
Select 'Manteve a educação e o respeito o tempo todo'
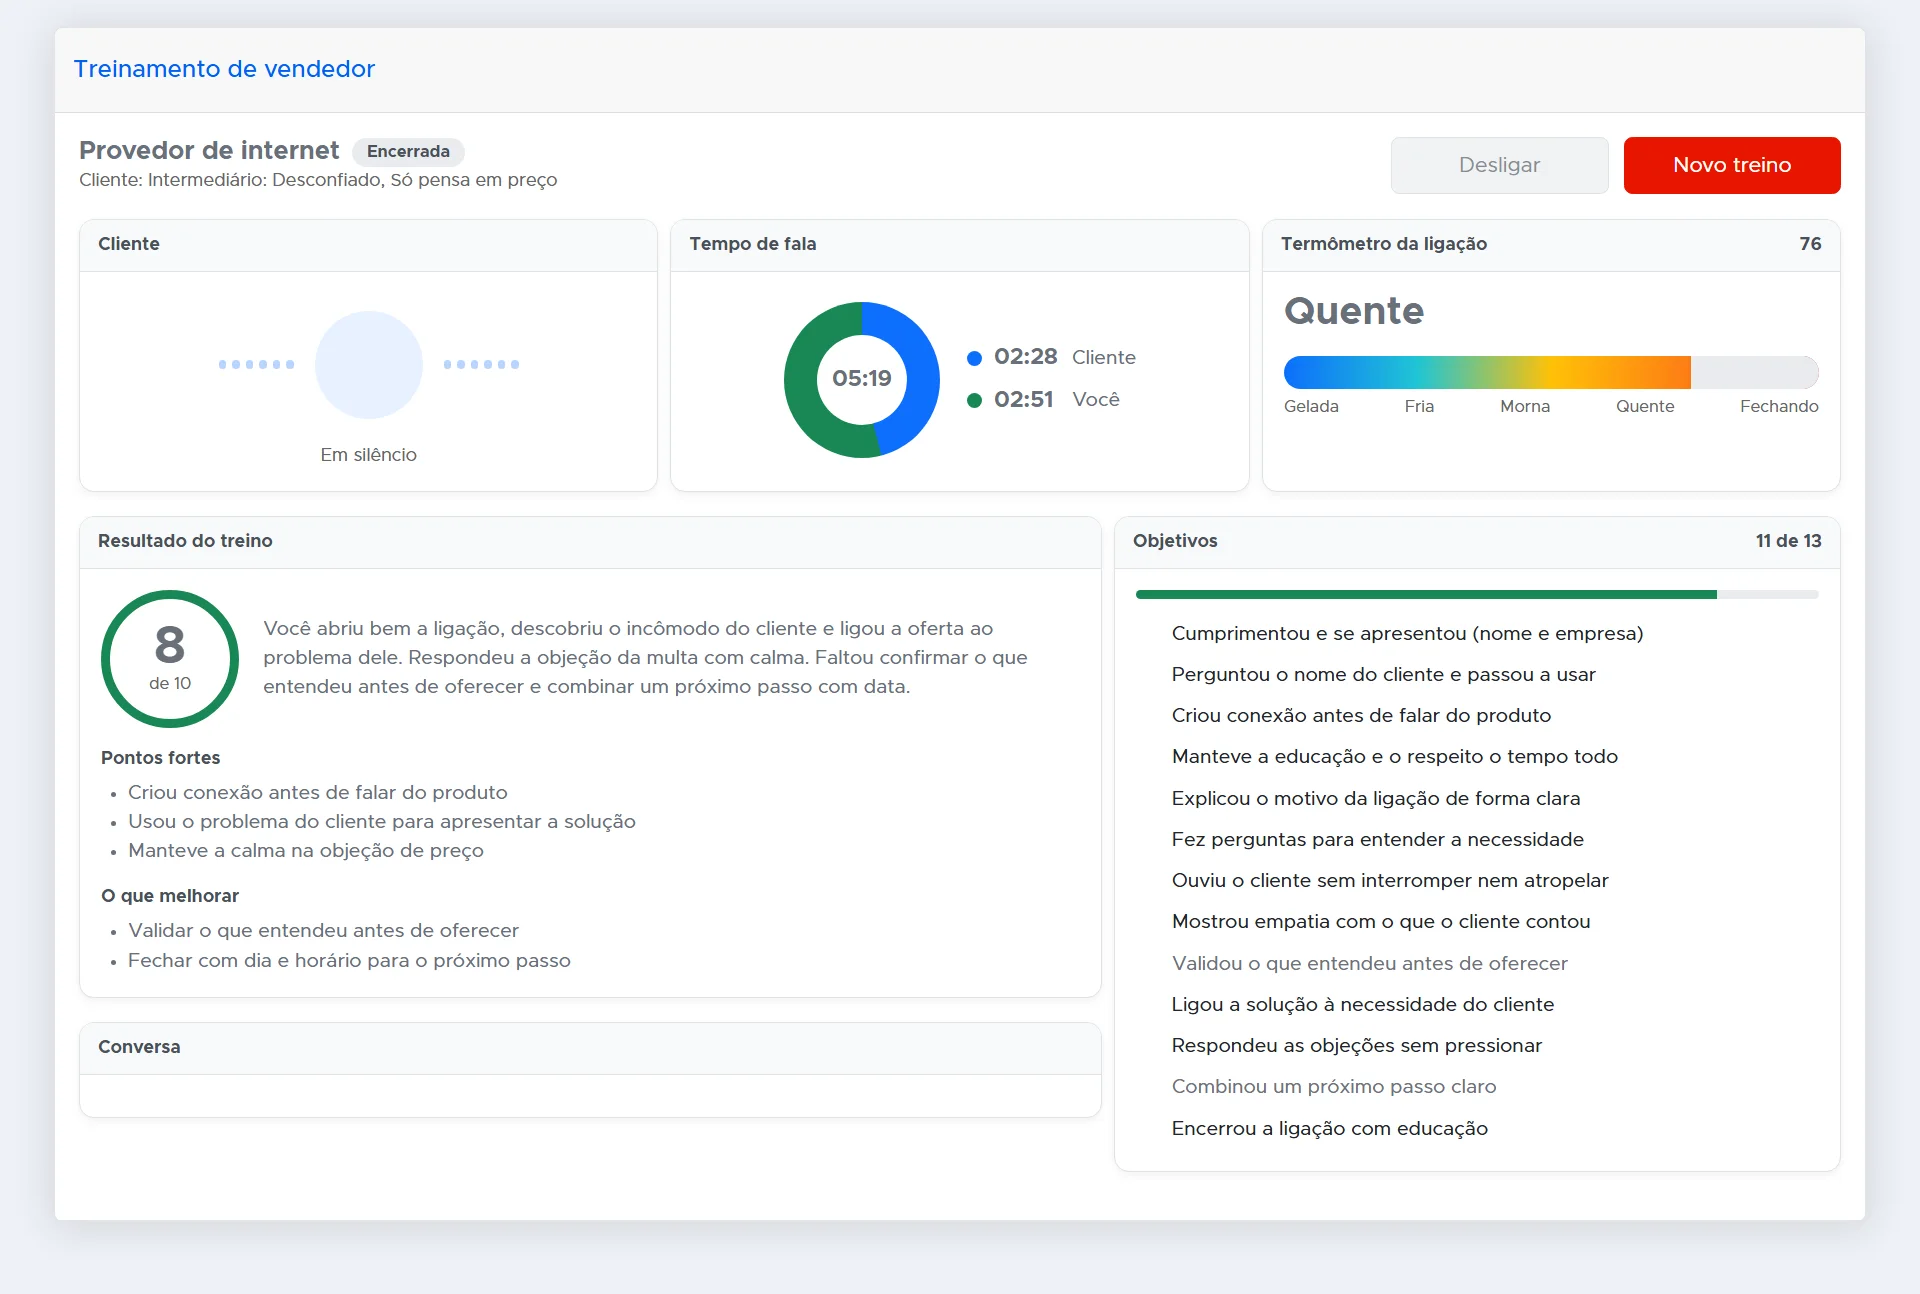point(1394,756)
